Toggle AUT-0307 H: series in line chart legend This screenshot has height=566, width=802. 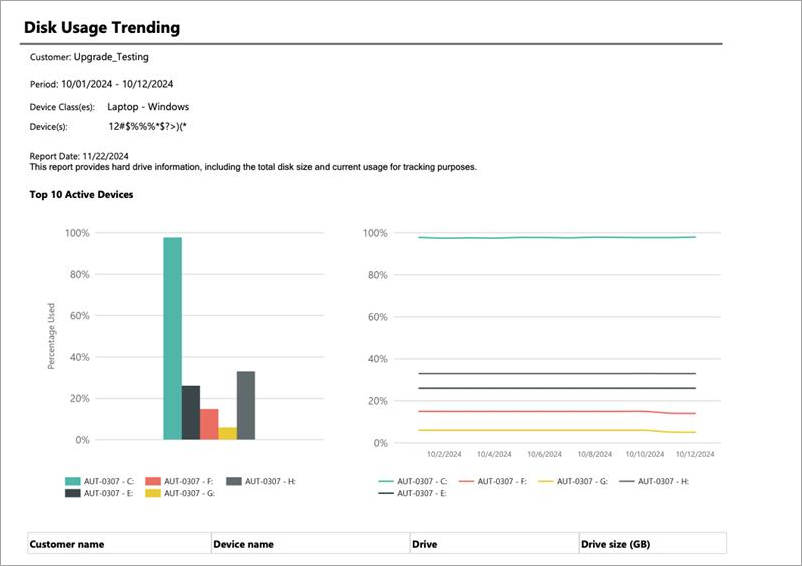pyautogui.click(x=659, y=481)
